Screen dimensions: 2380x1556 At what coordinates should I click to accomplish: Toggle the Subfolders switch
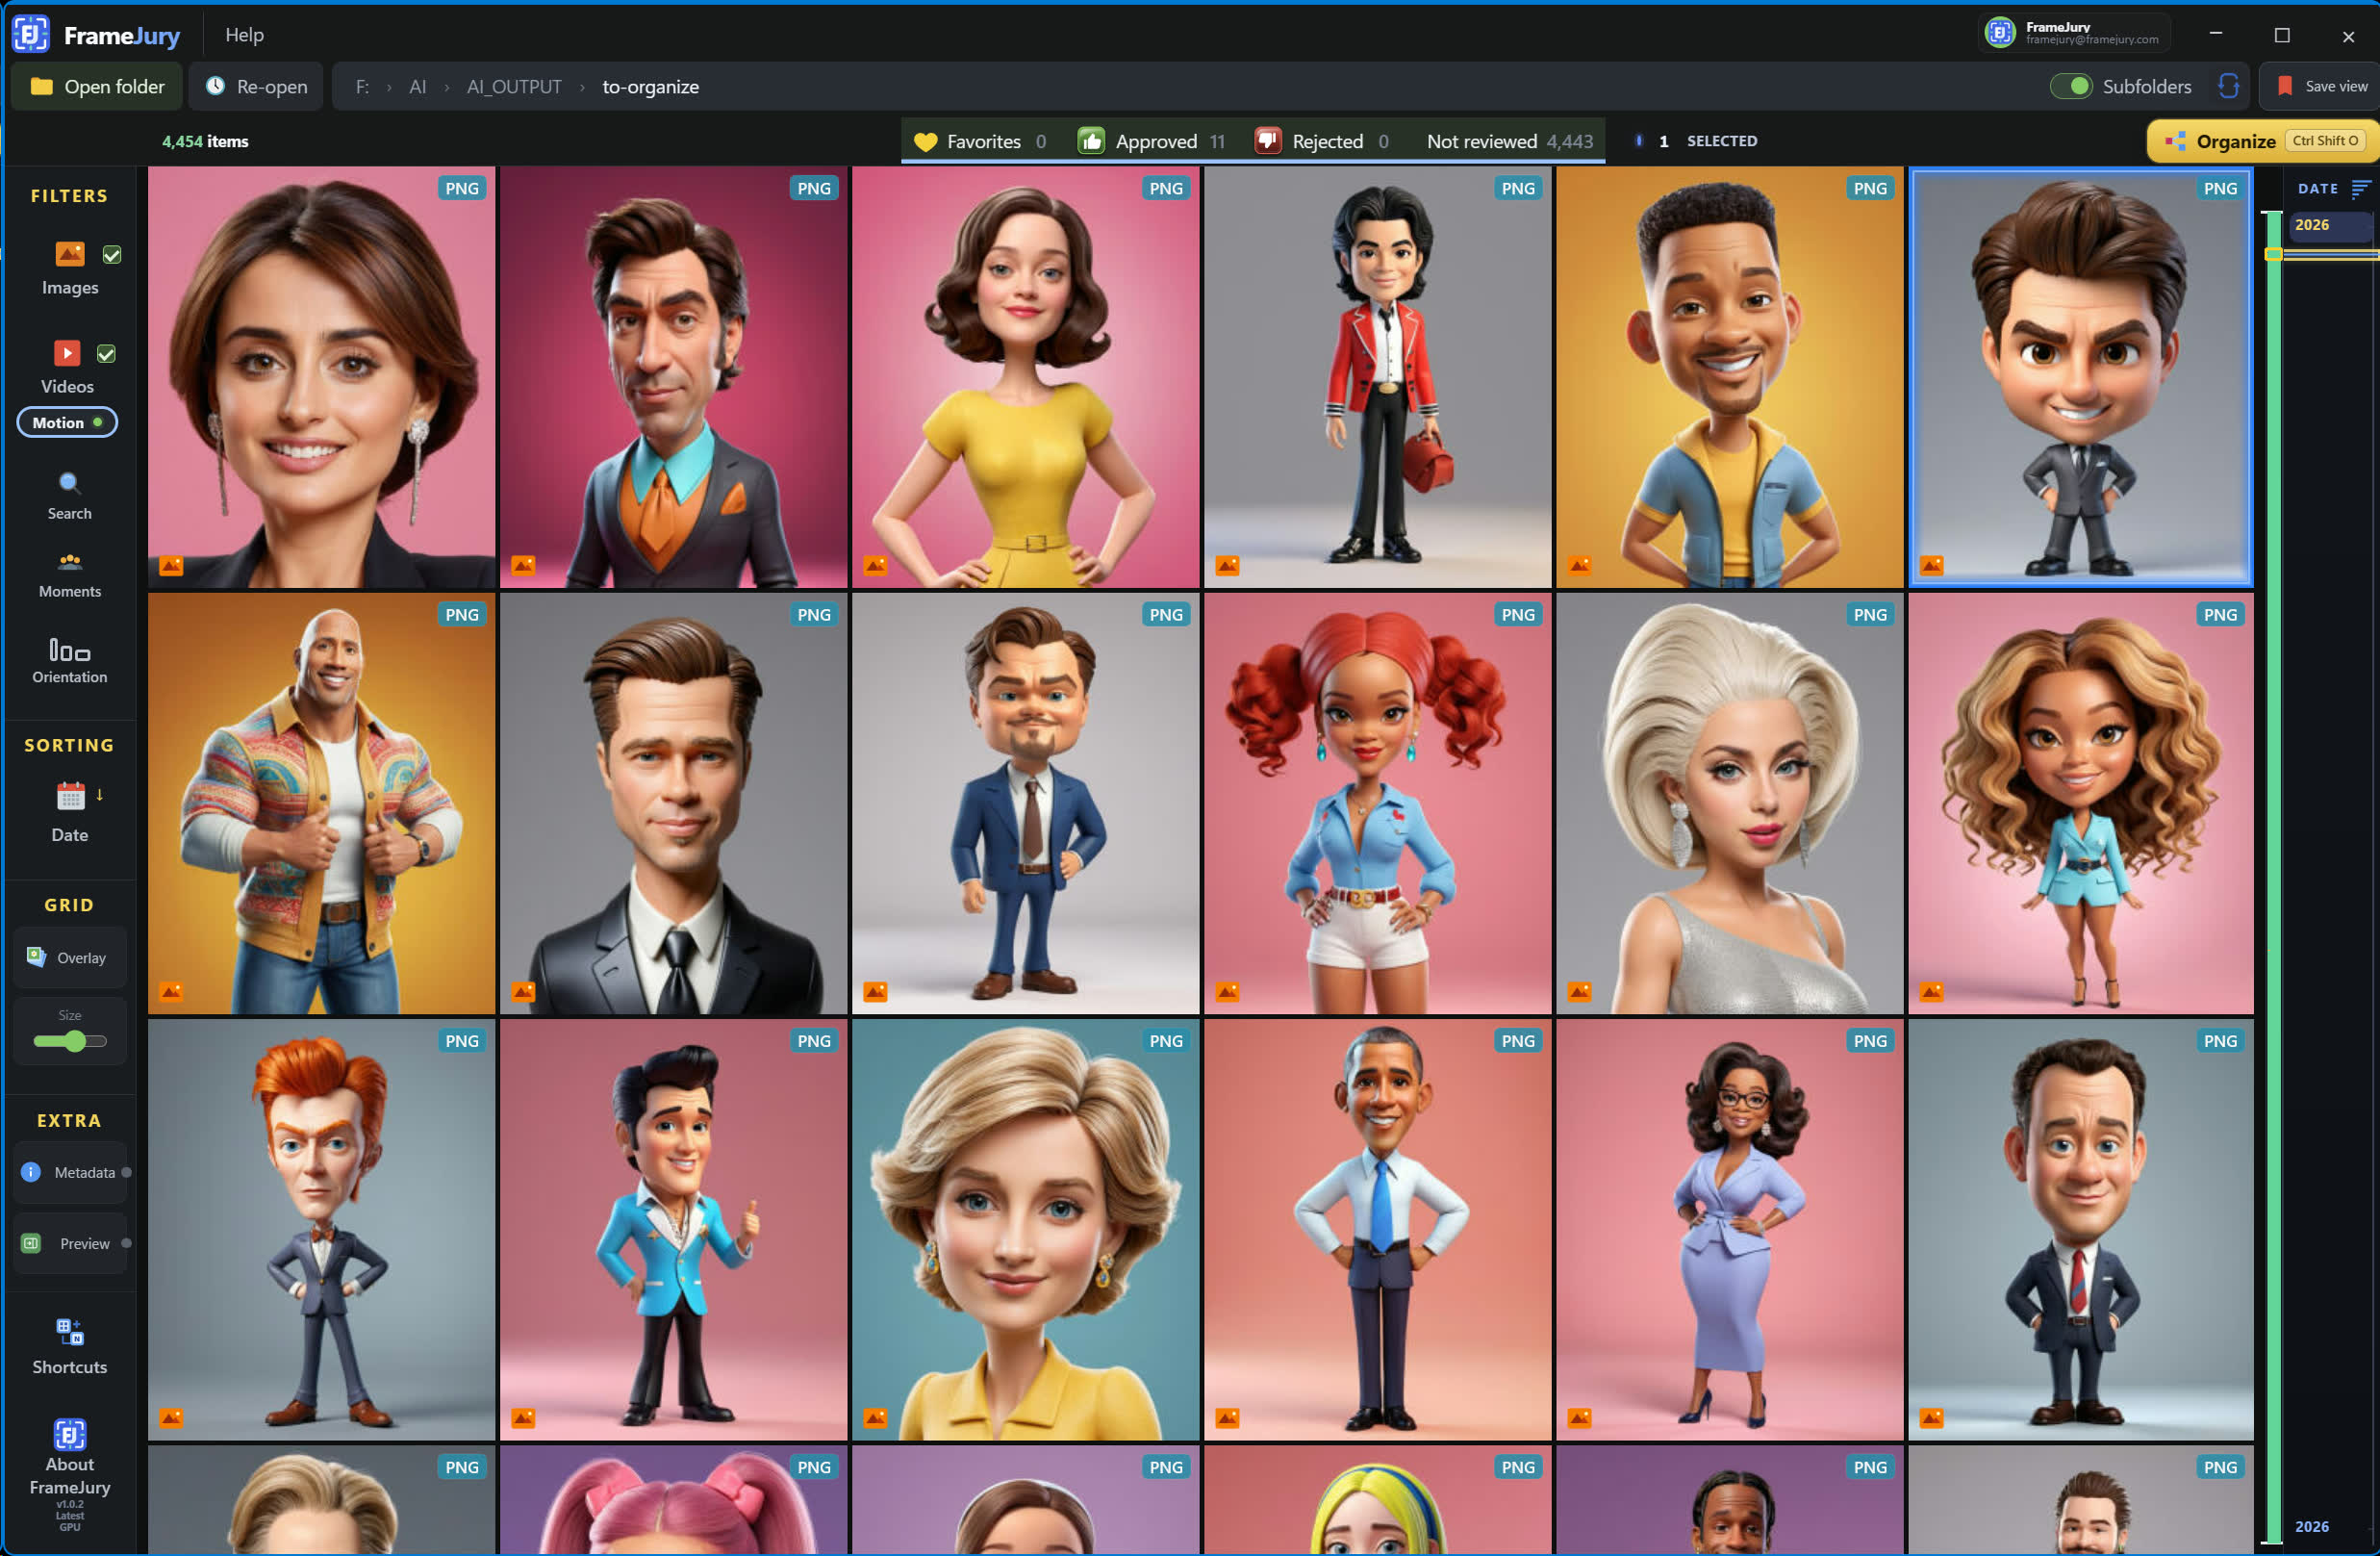tap(2070, 87)
